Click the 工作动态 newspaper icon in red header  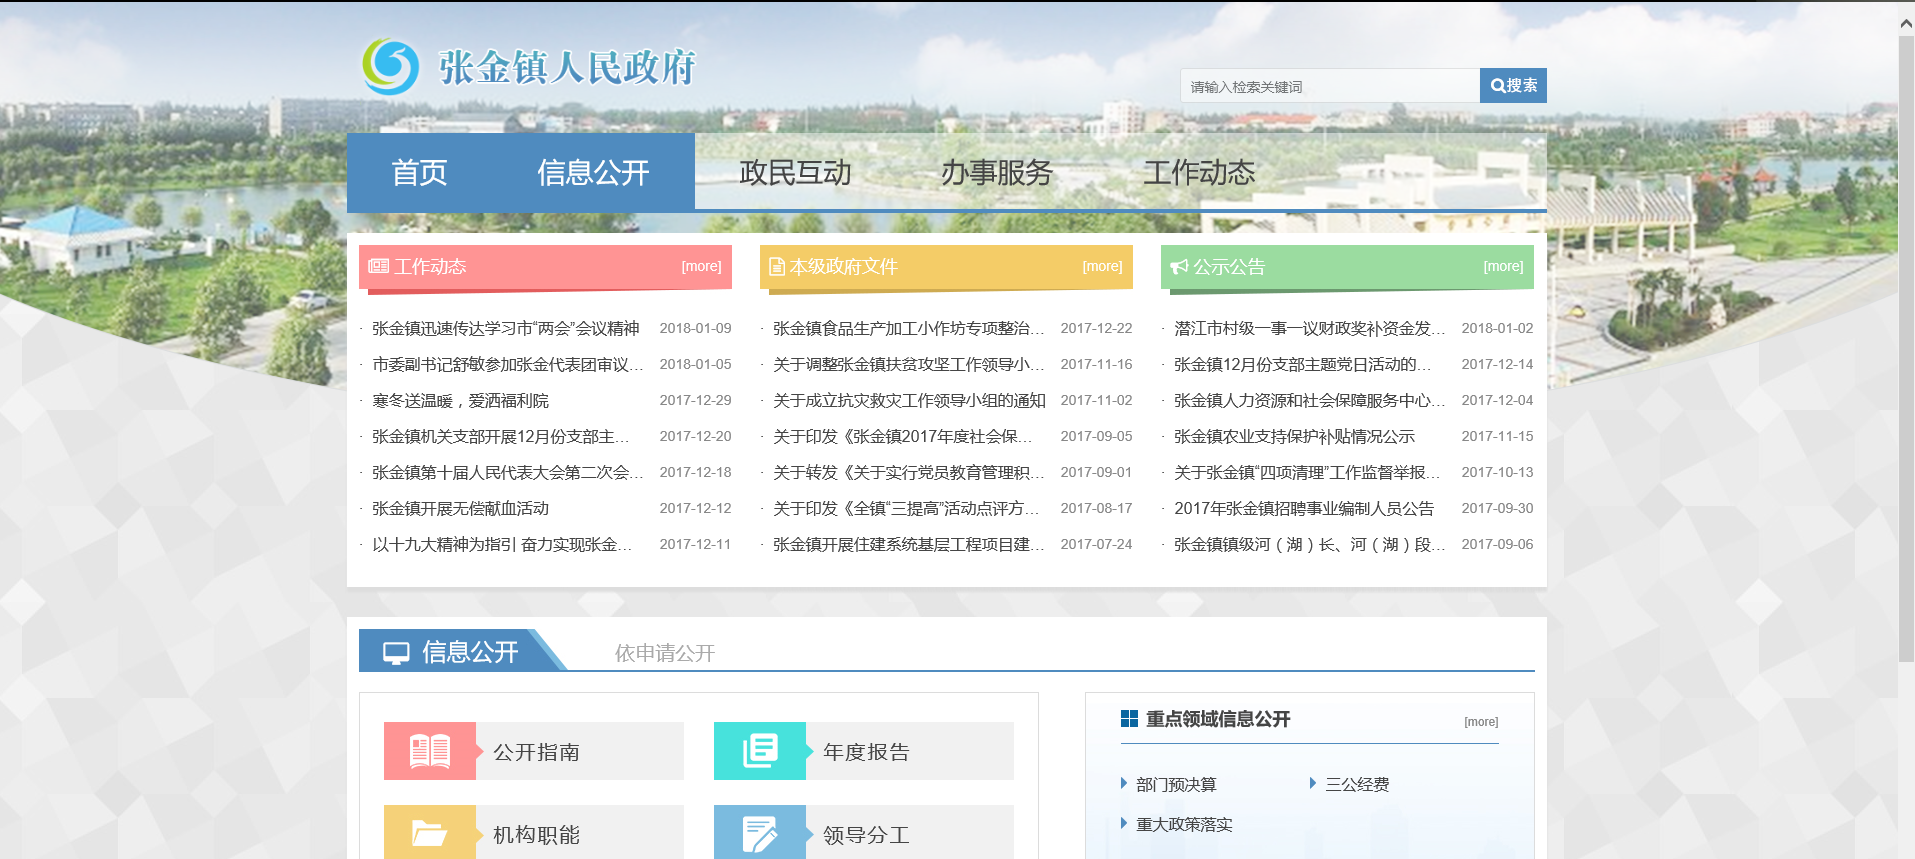point(378,266)
